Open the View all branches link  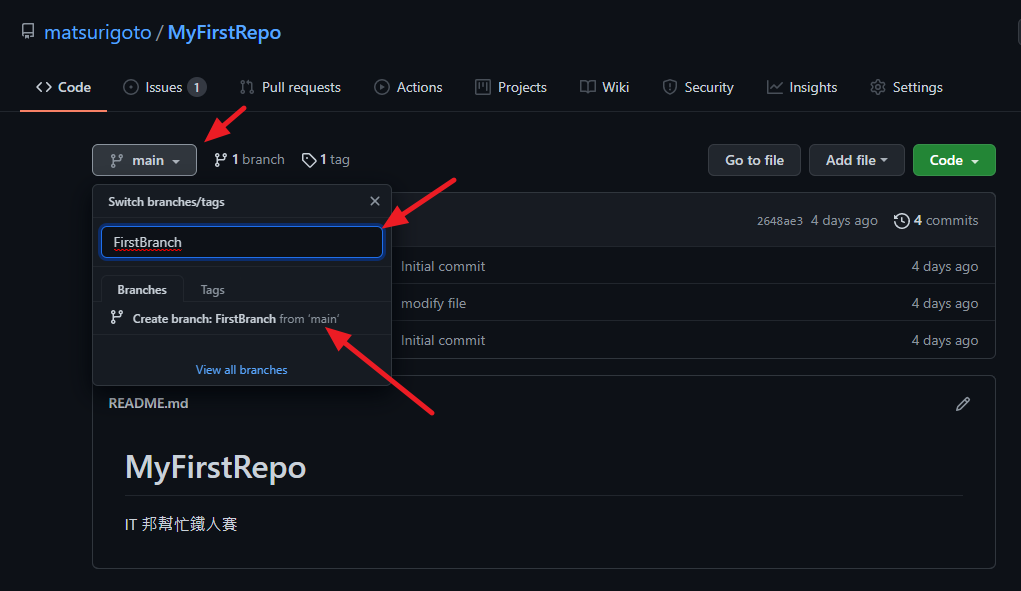(242, 370)
